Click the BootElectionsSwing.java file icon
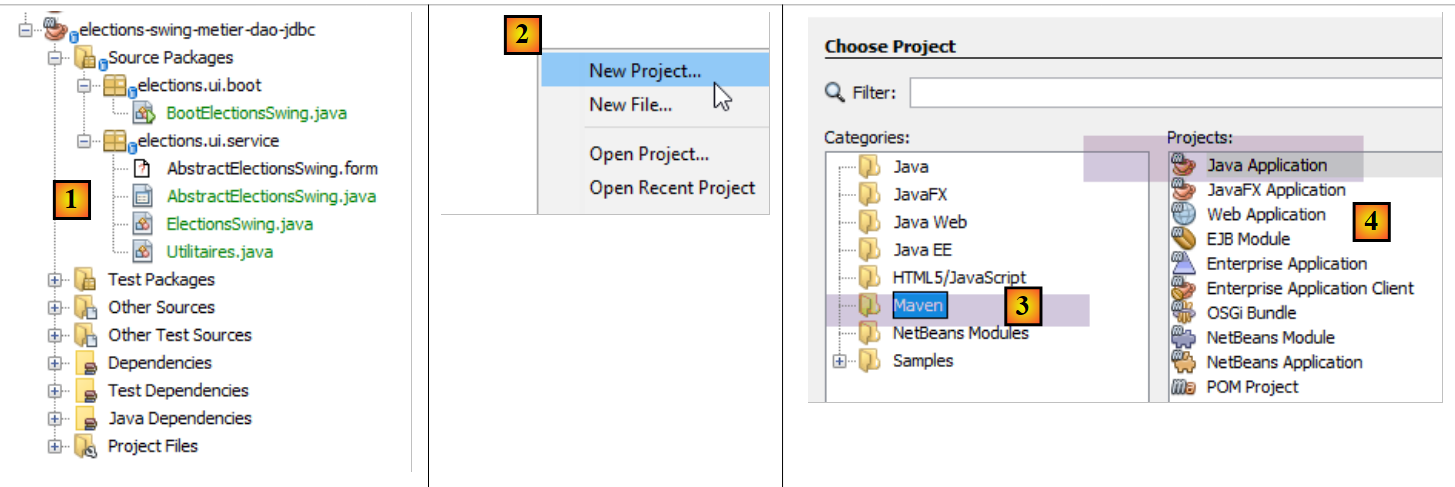This screenshot has height=487, width=1455. point(143,114)
